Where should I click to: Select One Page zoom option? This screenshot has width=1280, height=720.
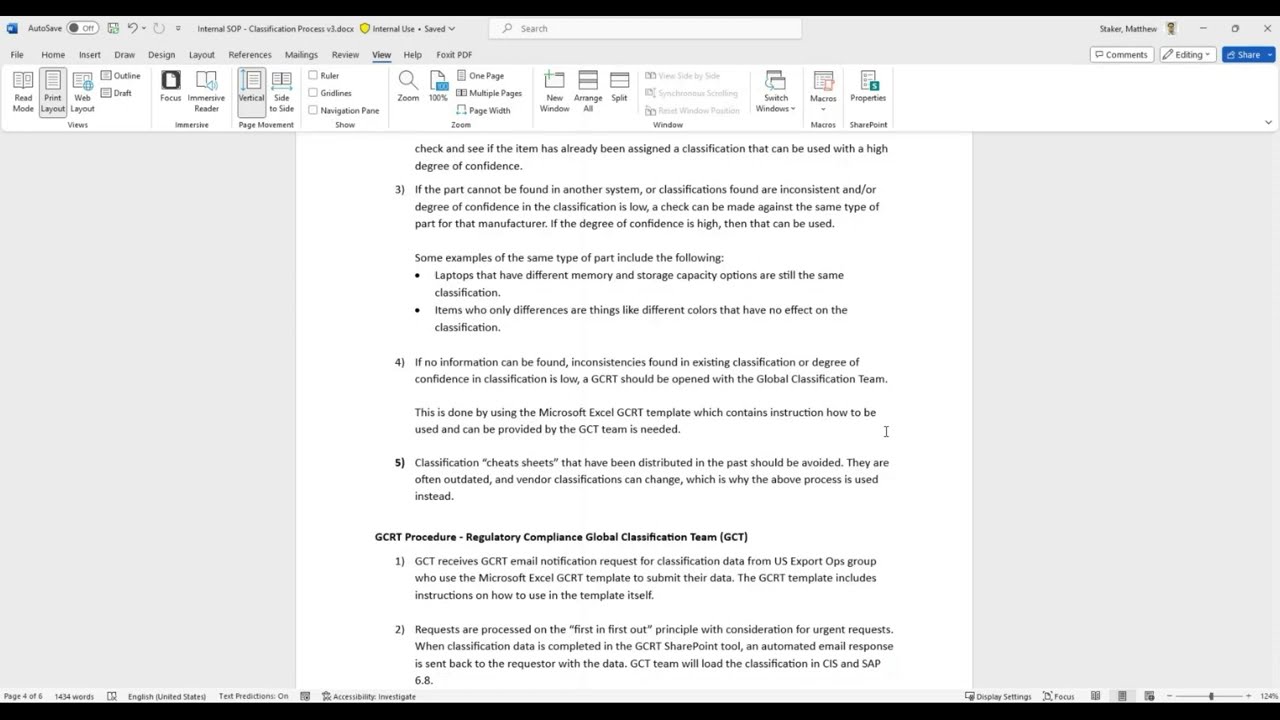pyautogui.click(x=480, y=76)
